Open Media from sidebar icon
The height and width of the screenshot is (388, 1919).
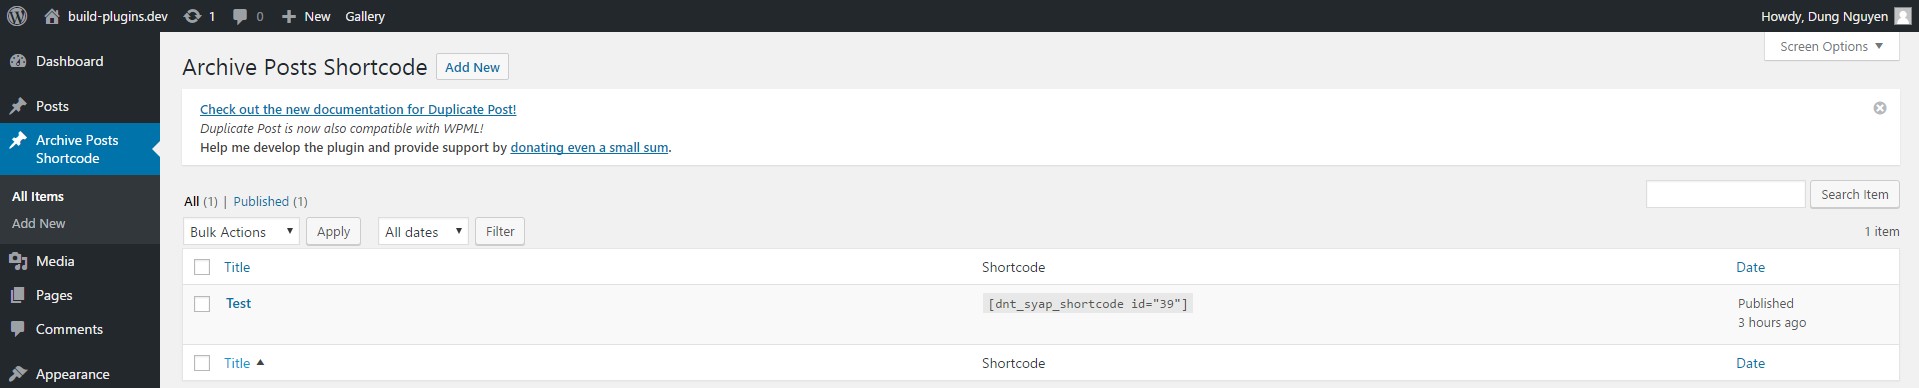tap(18, 261)
